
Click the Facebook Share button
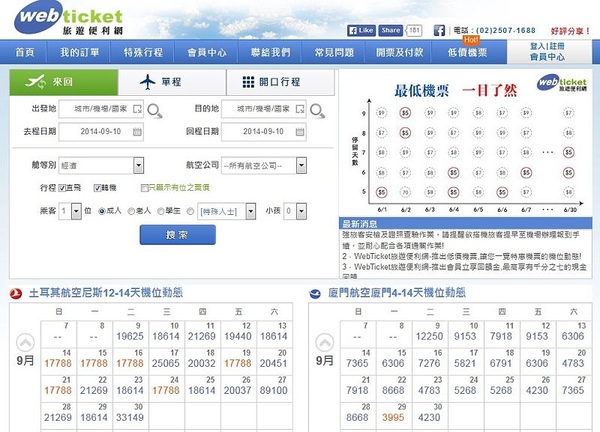[391, 31]
